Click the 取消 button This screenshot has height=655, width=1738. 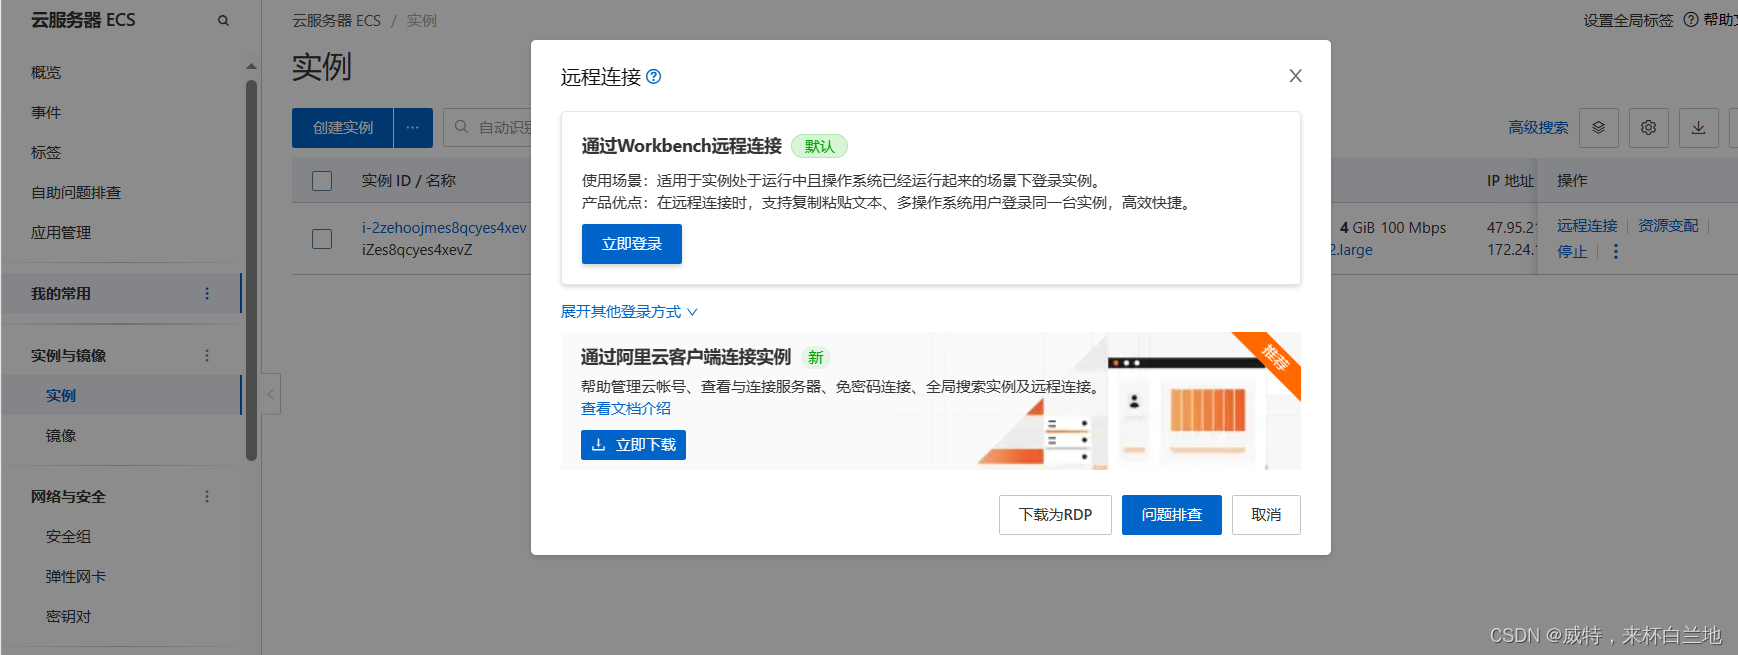coord(1266,515)
